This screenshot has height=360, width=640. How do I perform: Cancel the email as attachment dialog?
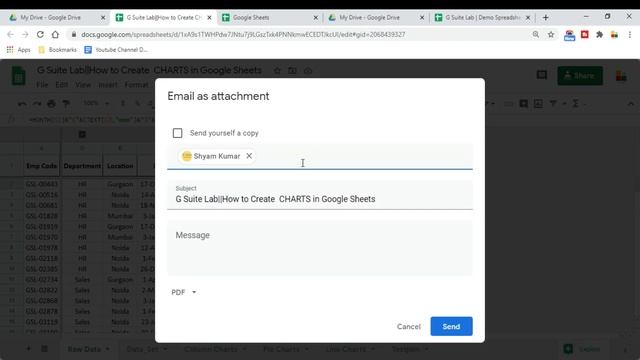coord(409,327)
